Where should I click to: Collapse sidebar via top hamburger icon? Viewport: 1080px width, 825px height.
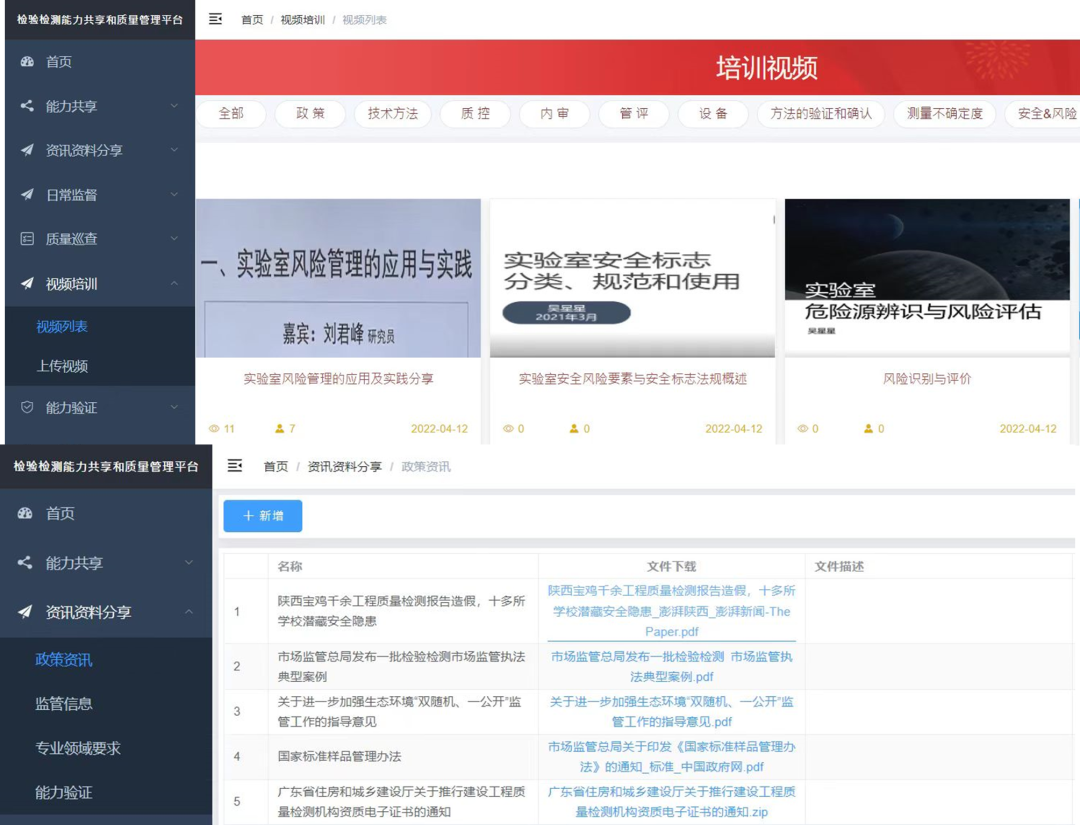point(216,19)
